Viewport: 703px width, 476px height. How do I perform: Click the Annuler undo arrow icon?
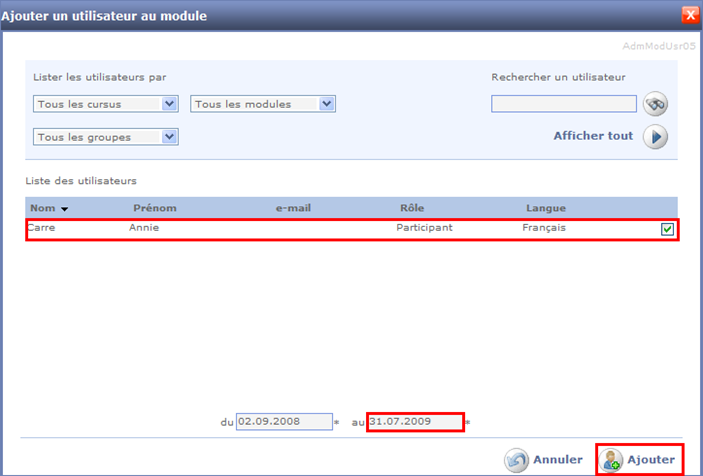pos(517,460)
